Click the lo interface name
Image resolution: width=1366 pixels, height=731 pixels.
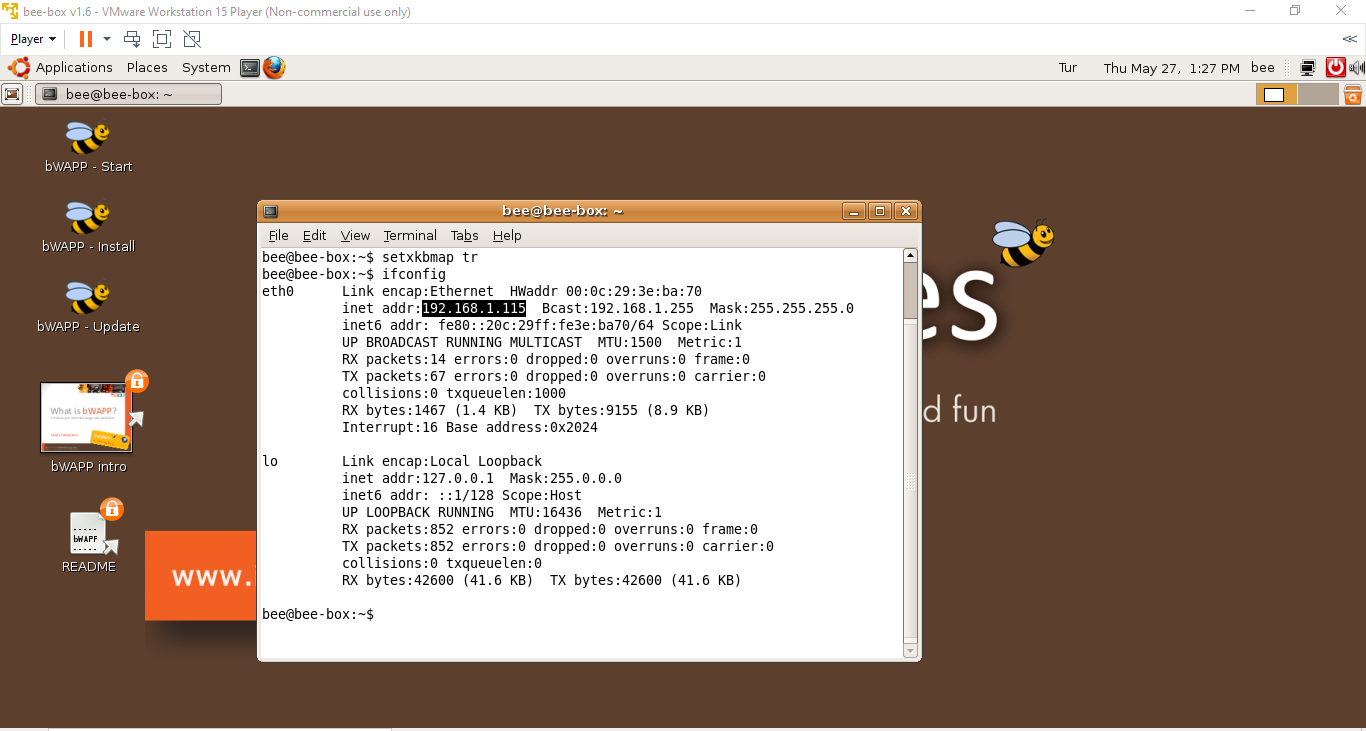tap(270, 461)
